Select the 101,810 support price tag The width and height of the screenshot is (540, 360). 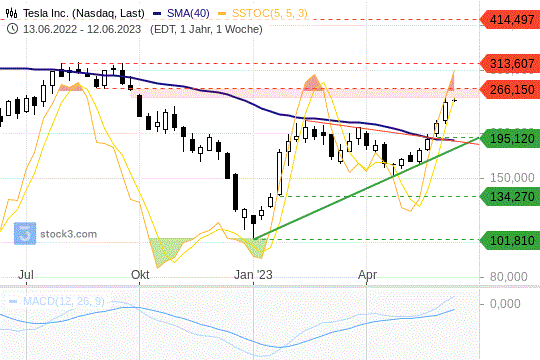point(510,240)
